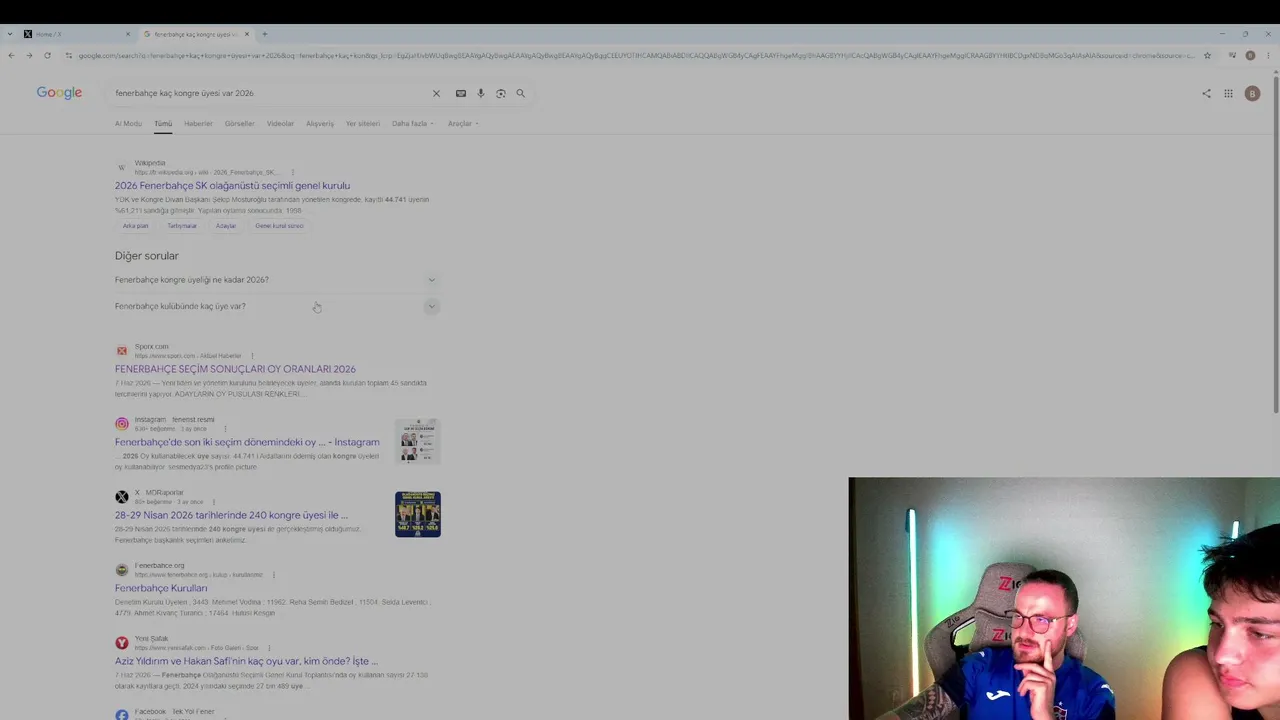Open more options for Yeni Şafak result

coord(268,648)
